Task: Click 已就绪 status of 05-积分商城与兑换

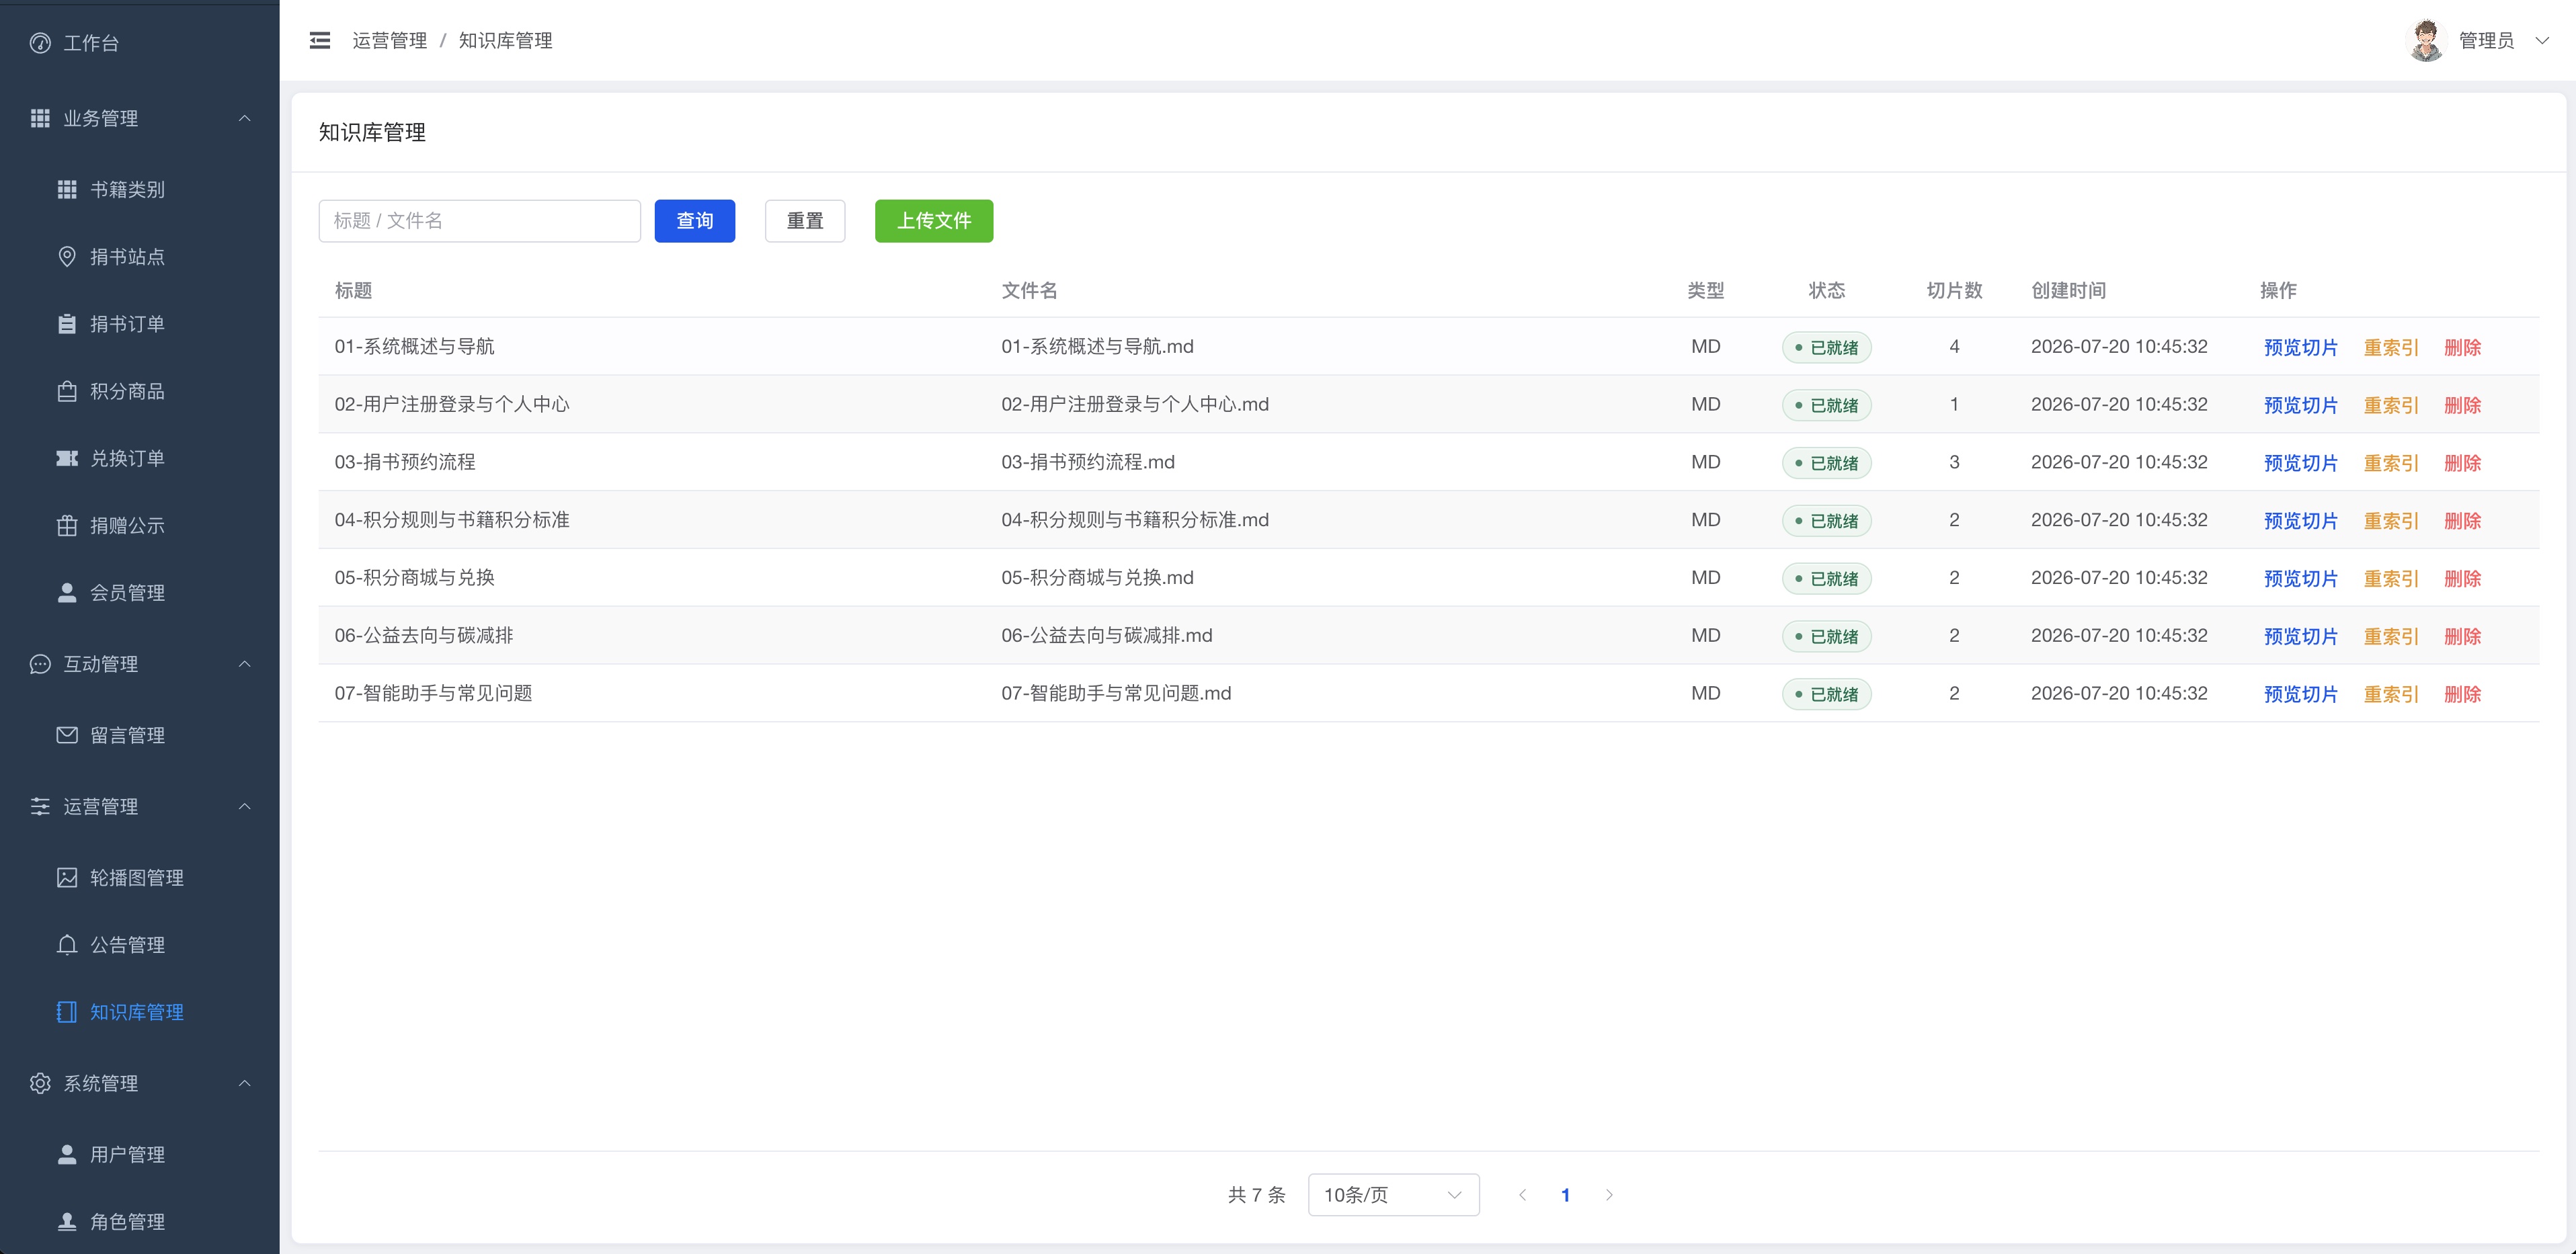Action: click(1826, 578)
